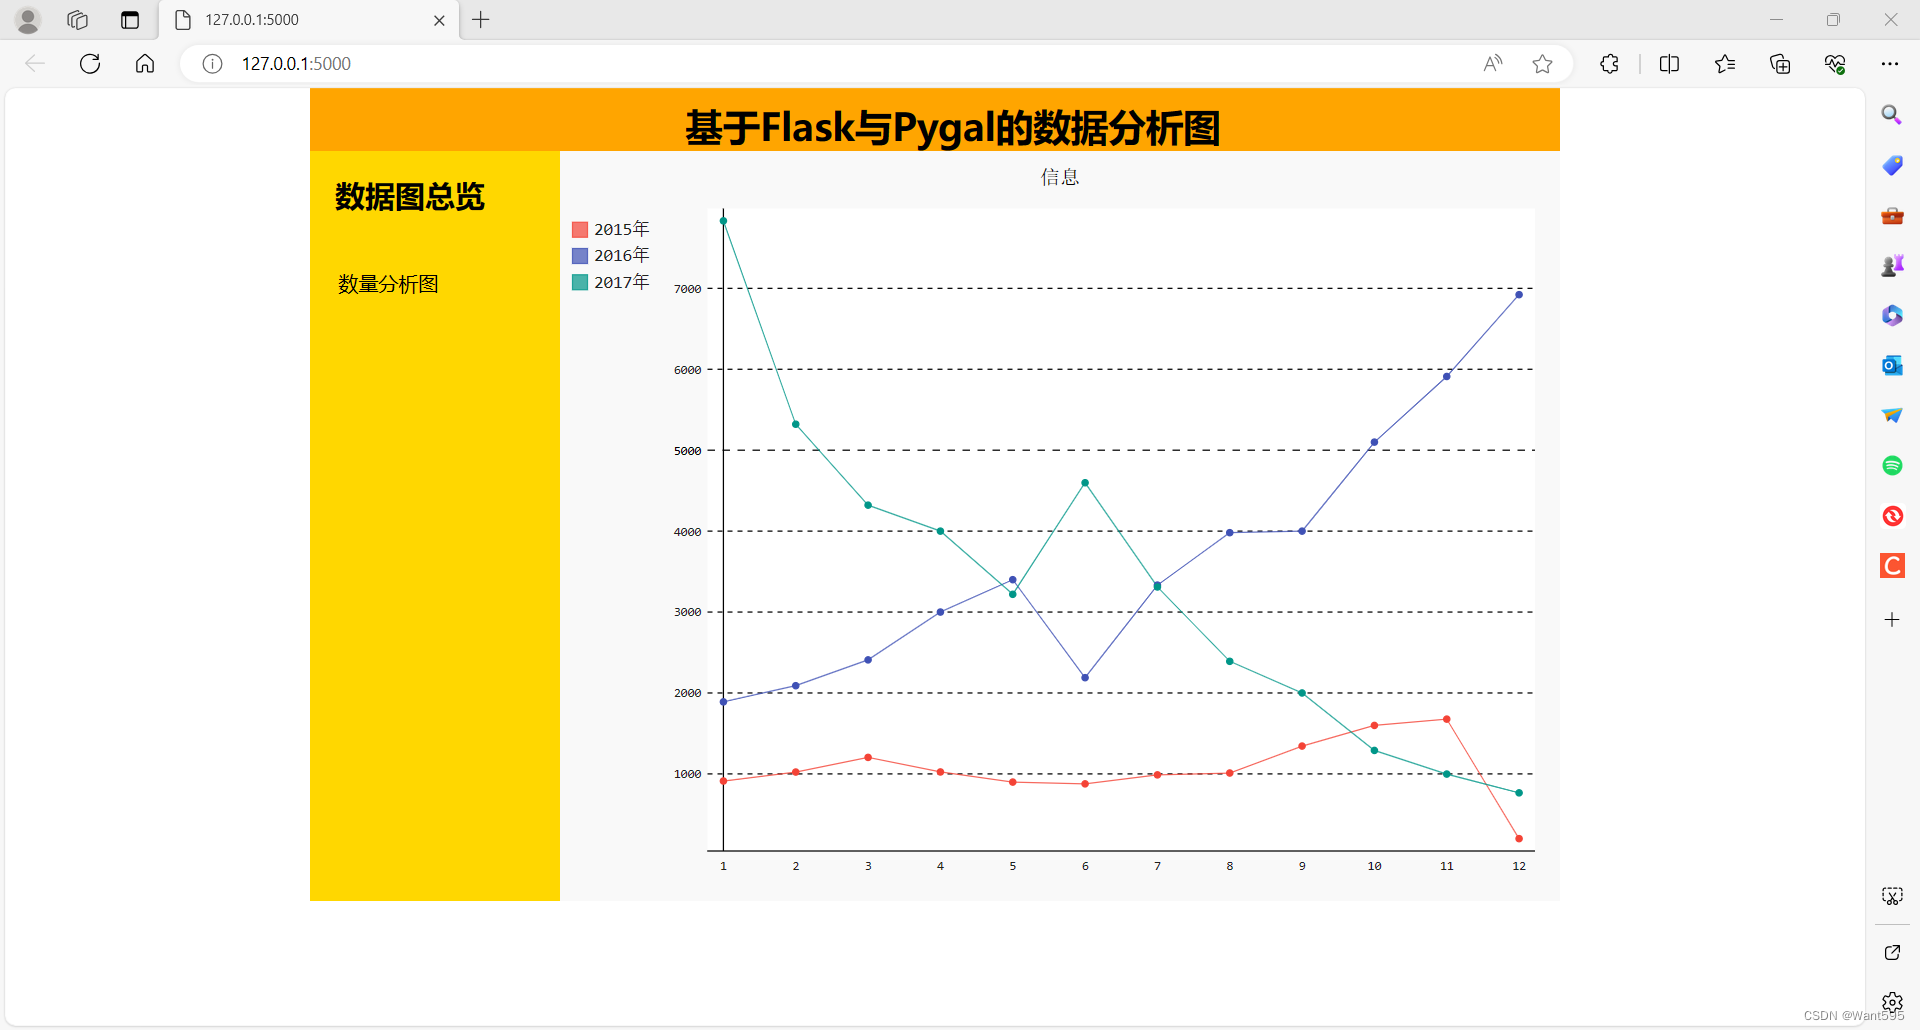Select the 127.0.0.1:5000 browser tab

[309, 20]
